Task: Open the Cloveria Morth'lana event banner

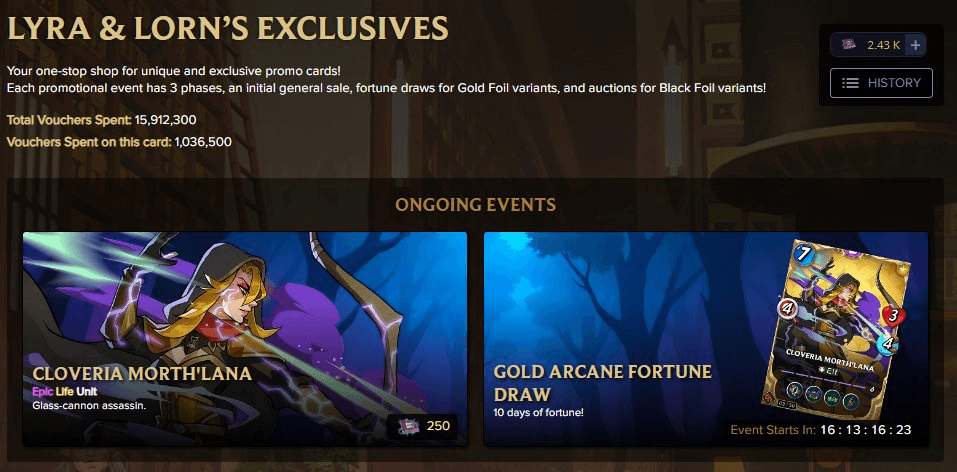Action: 245,339
